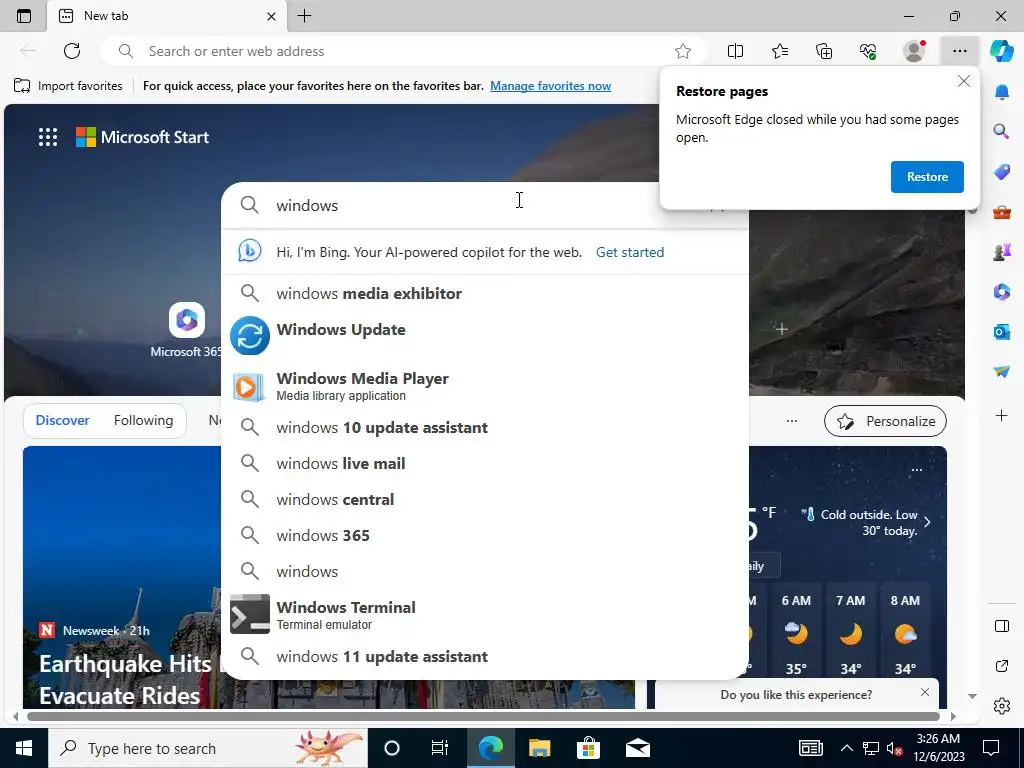Select suggestion windows 365
Image resolution: width=1024 pixels, height=768 pixels.
[485, 536]
